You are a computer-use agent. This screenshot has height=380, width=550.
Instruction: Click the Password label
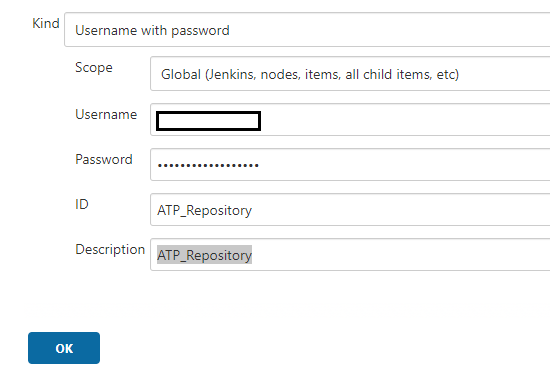pos(104,159)
